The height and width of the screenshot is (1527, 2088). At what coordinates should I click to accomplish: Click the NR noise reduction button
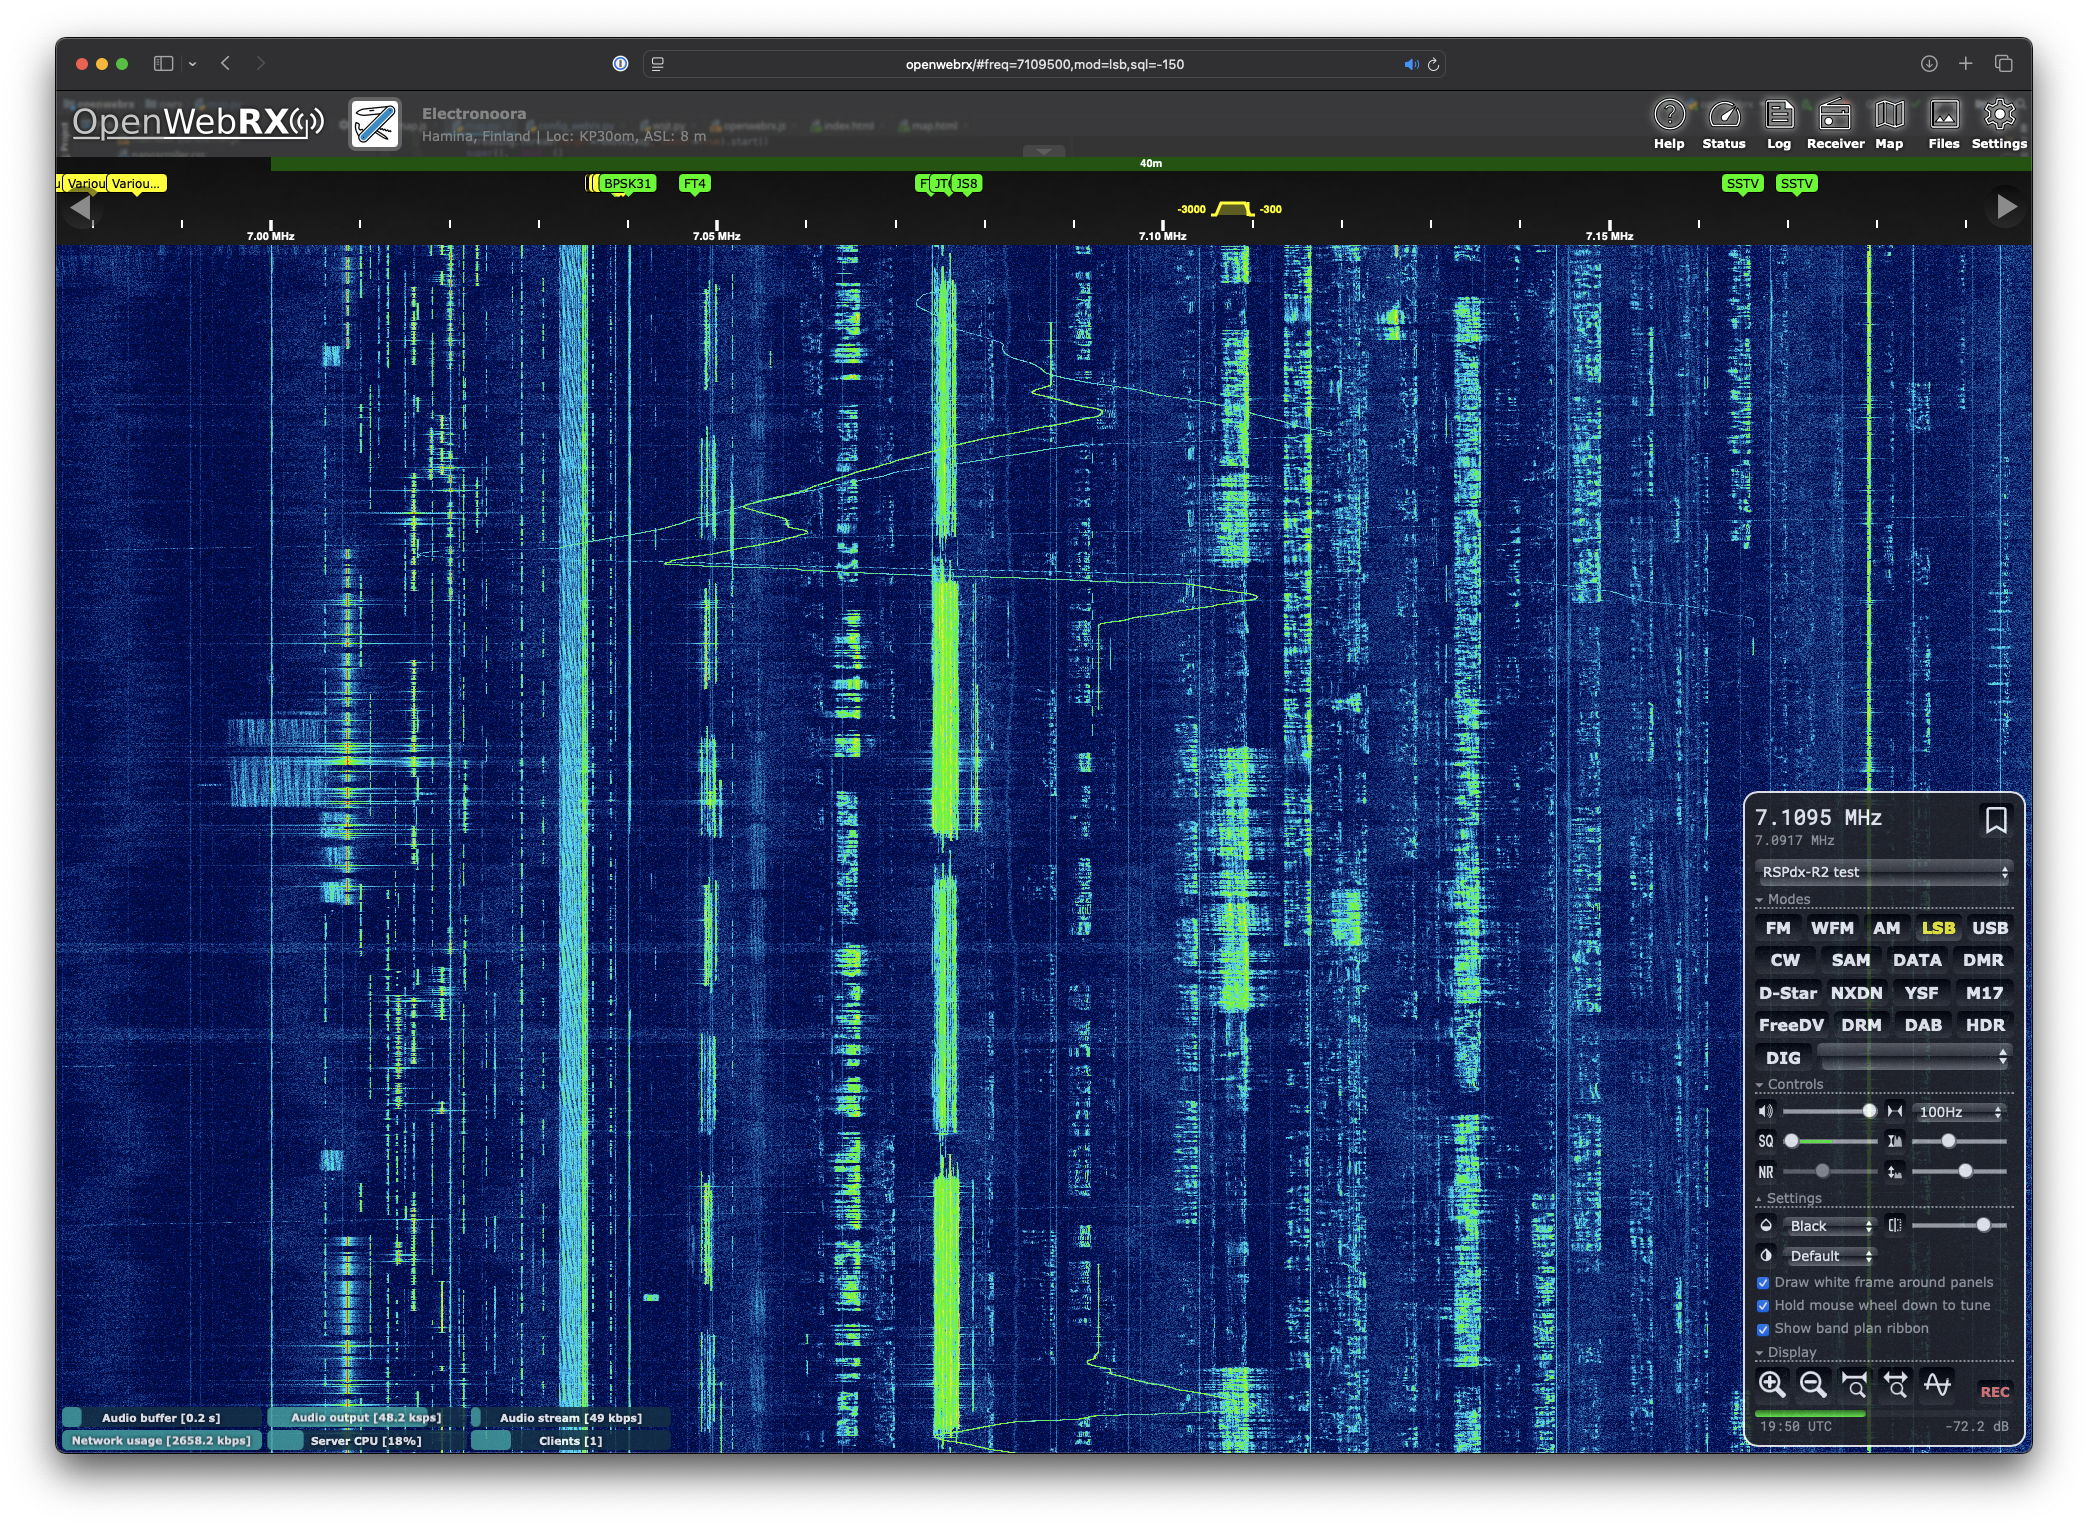click(x=1766, y=1172)
